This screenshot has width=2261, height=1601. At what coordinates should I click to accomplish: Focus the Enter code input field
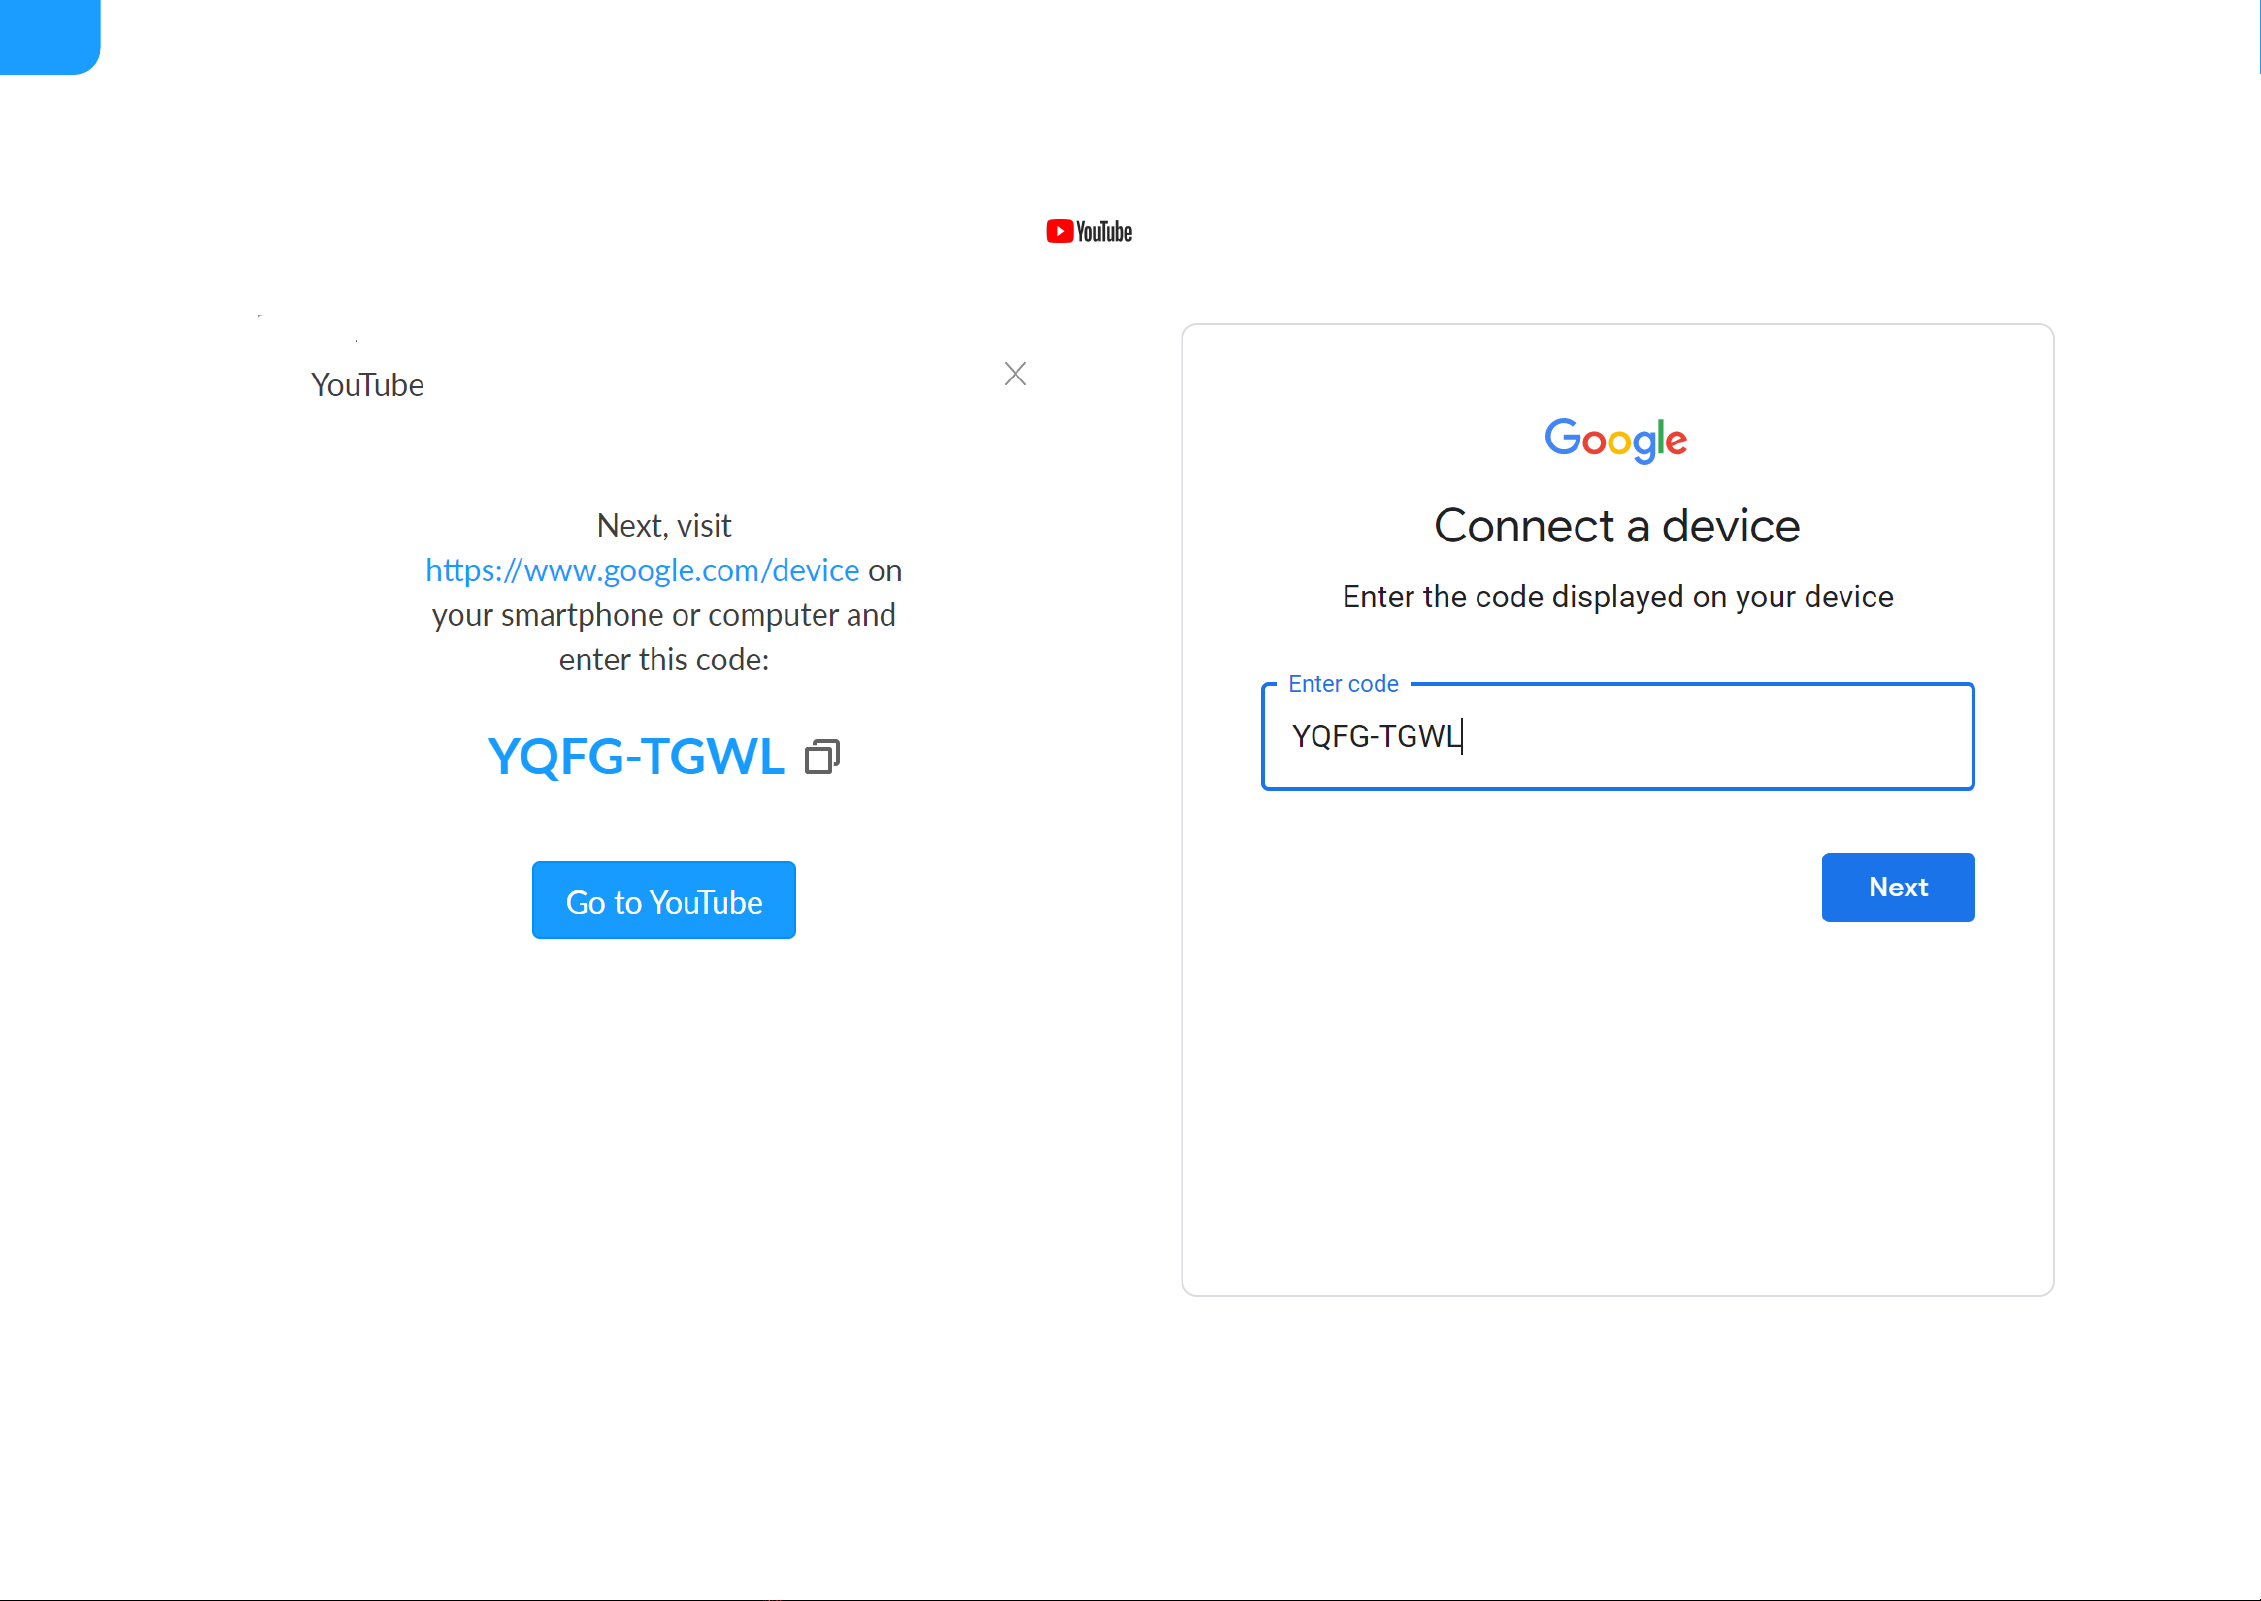(1618, 737)
